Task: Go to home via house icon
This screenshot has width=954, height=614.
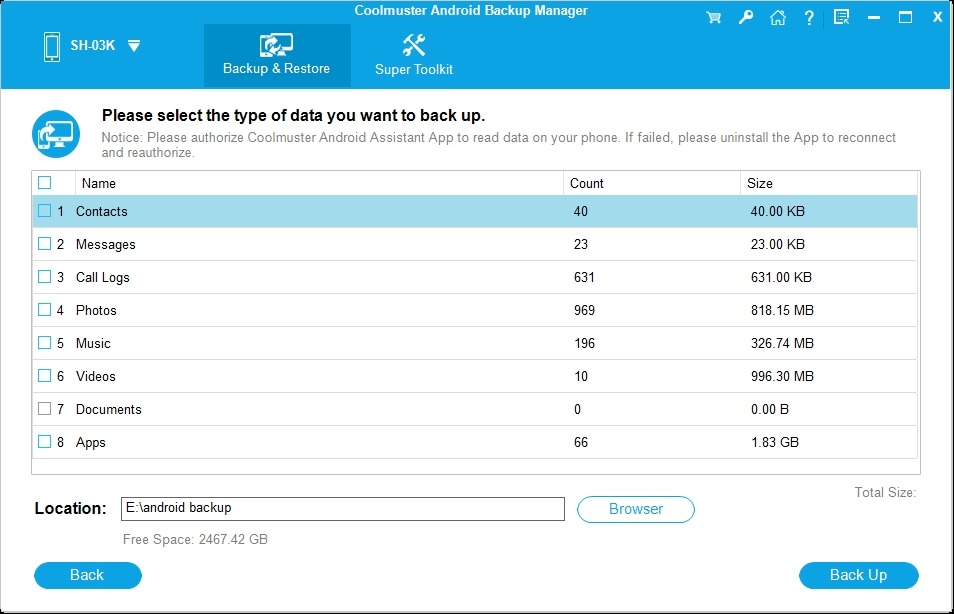Action: tap(778, 17)
